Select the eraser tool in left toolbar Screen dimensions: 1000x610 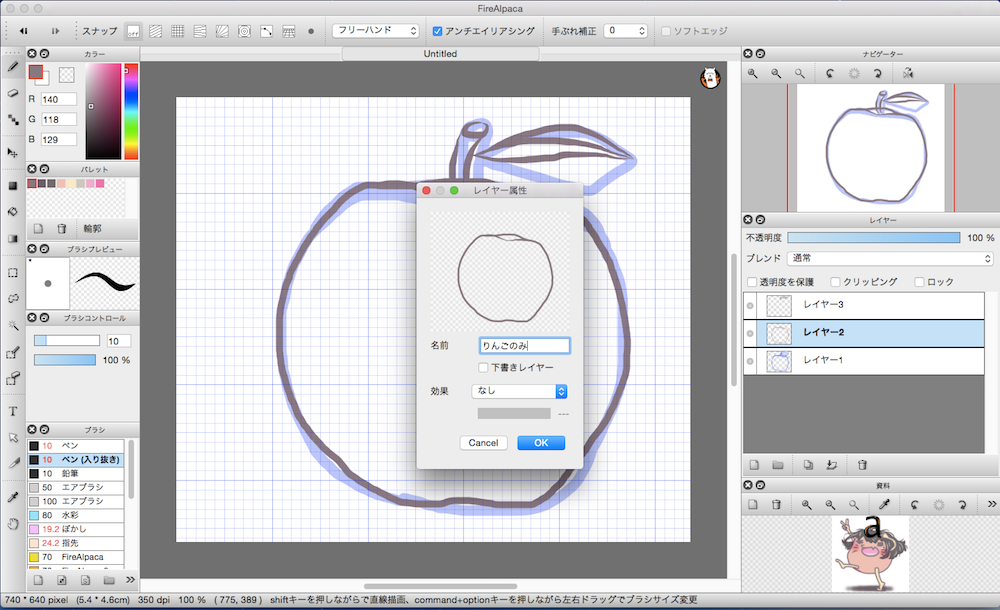pos(13,93)
